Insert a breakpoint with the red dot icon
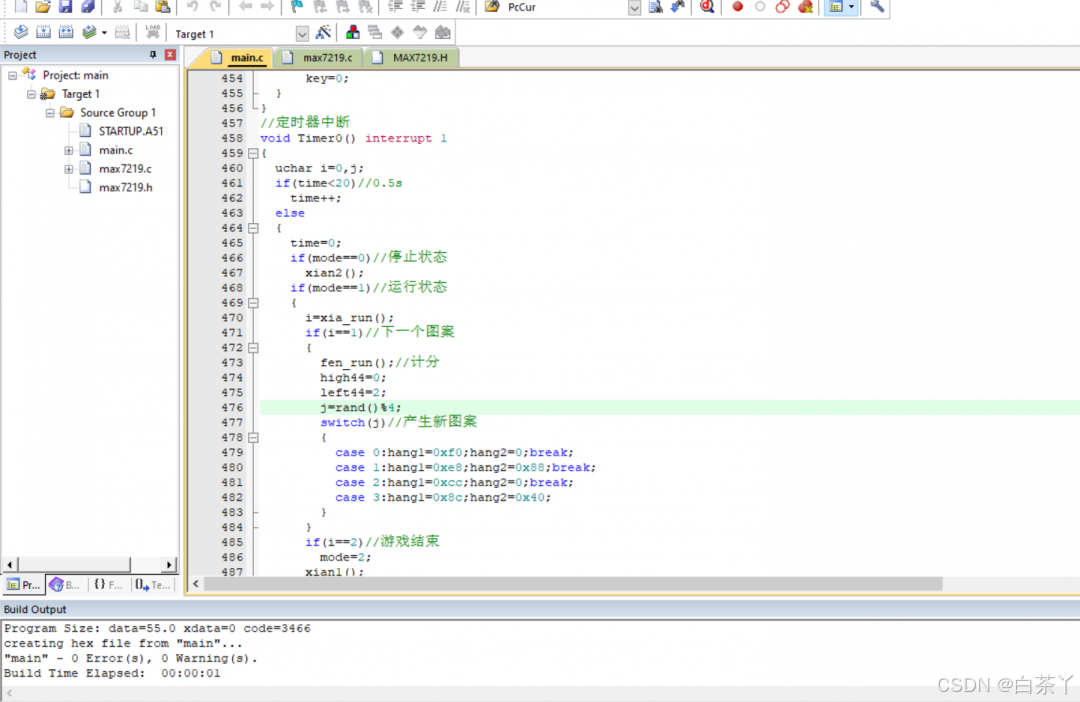The width and height of the screenshot is (1080, 702). (x=738, y=7)
